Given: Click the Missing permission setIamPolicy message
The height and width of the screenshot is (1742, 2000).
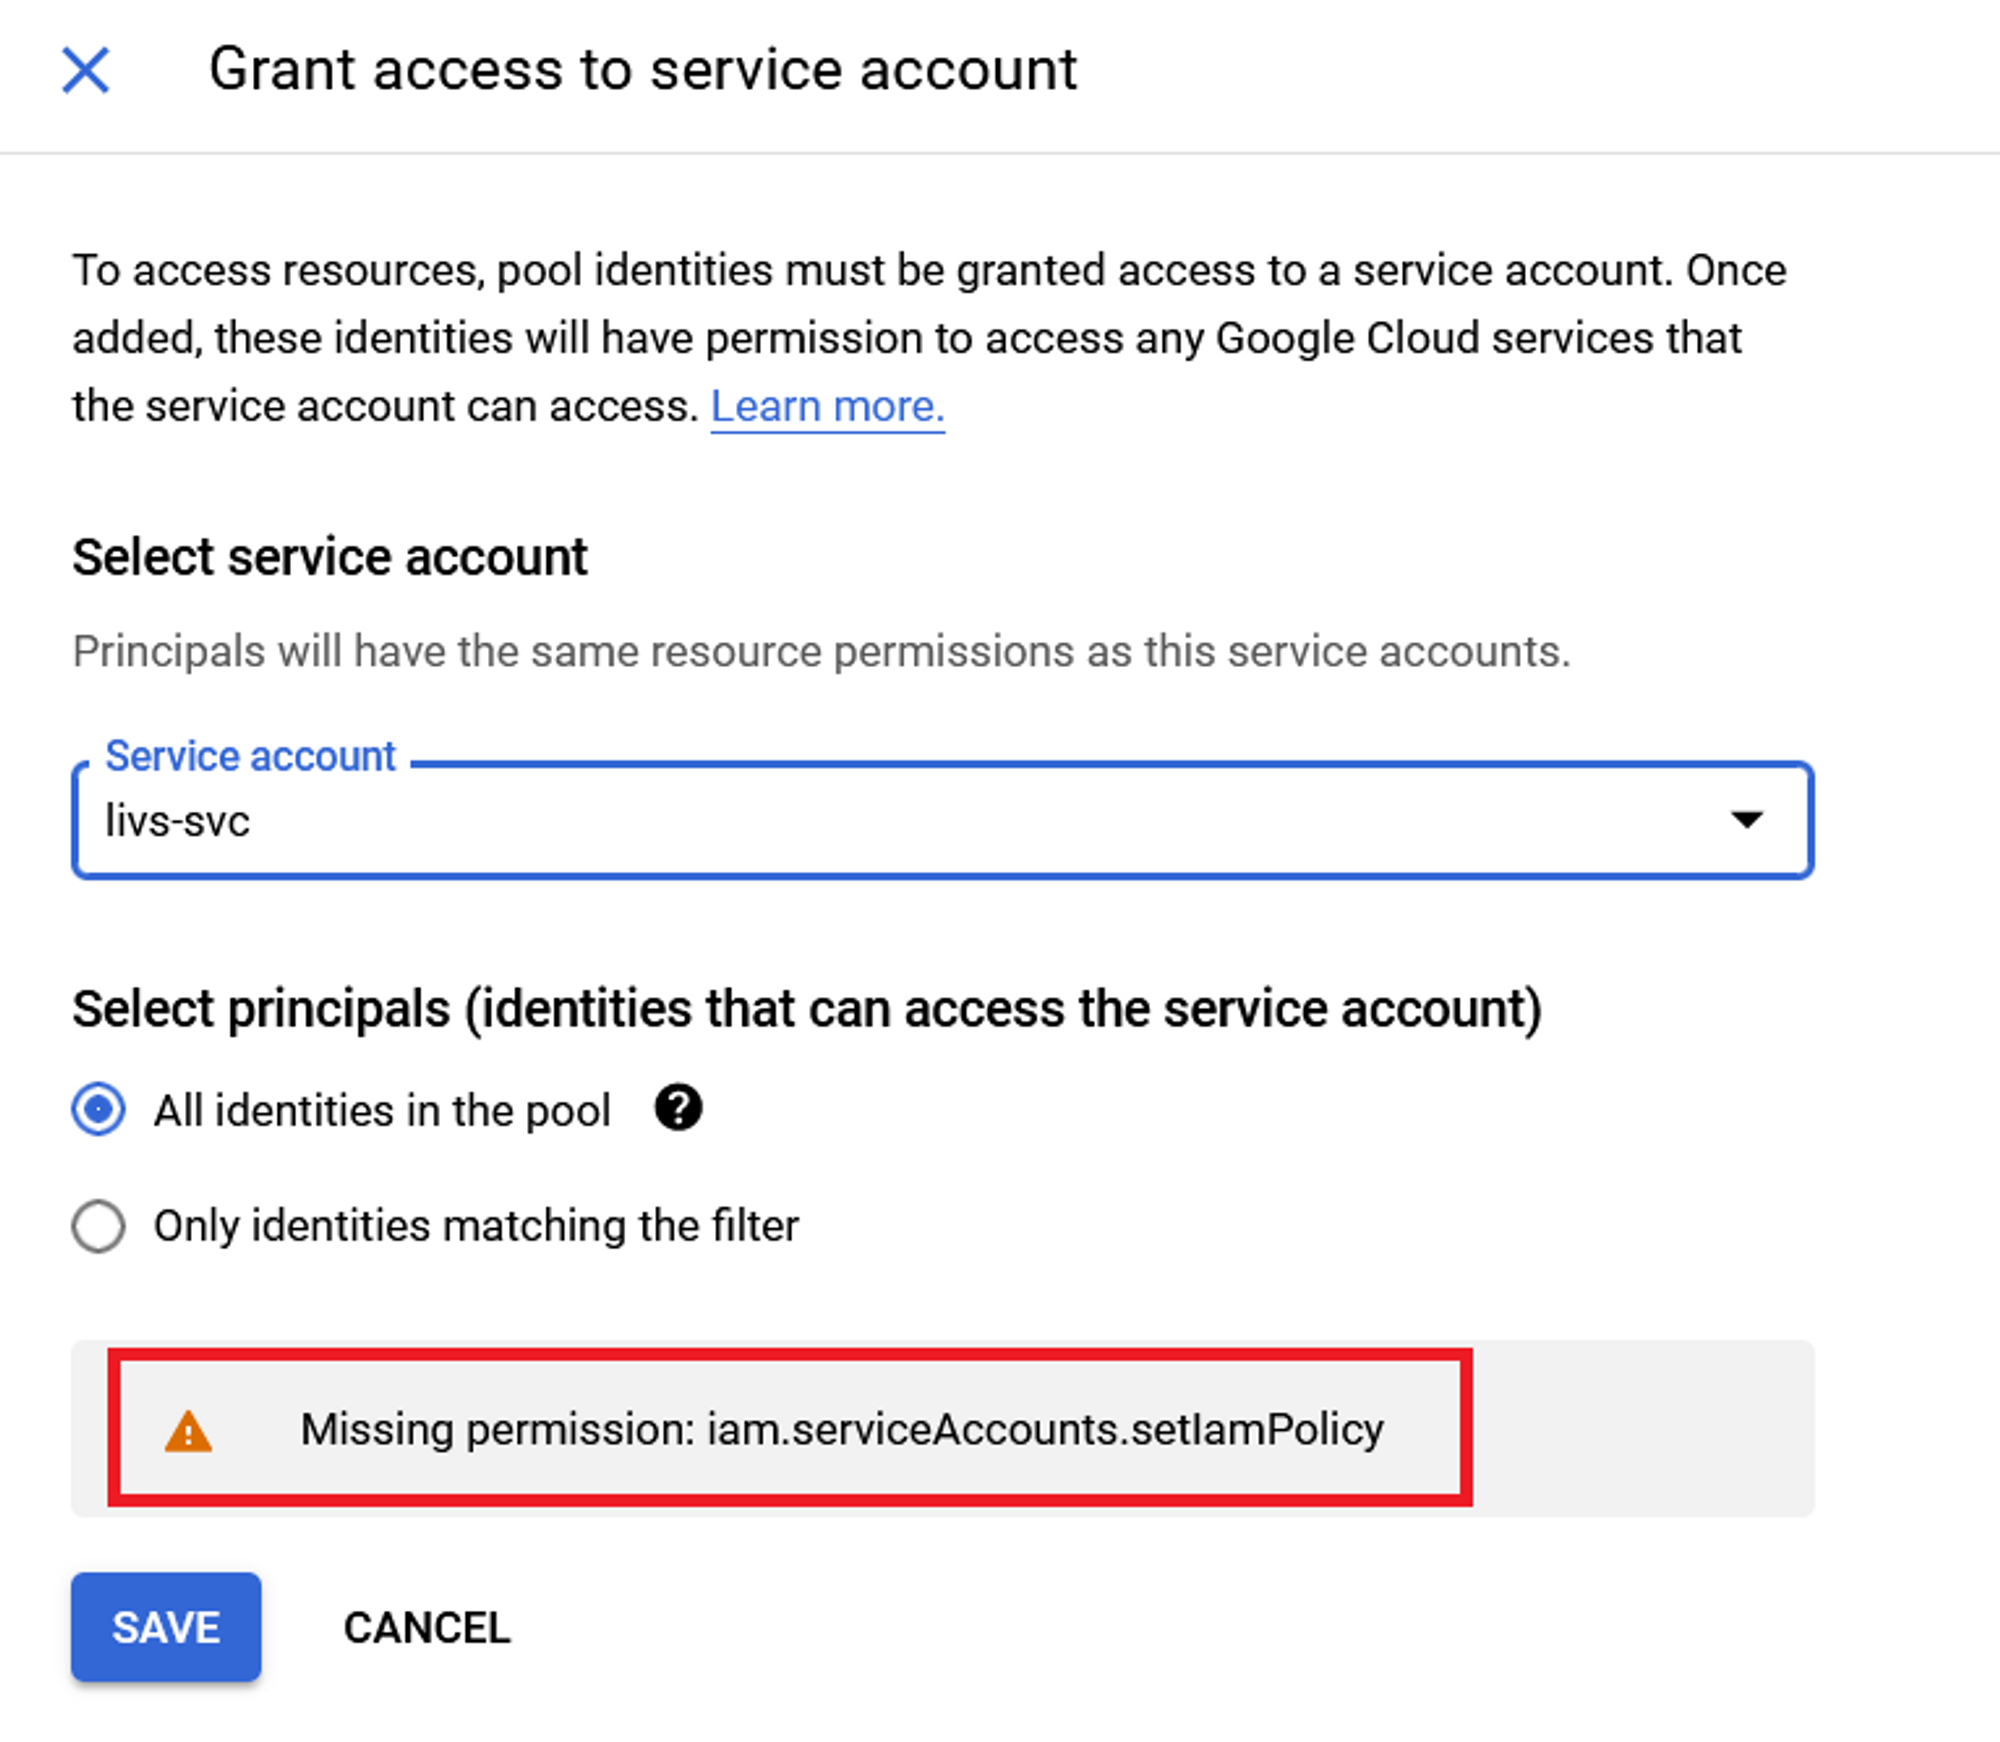Looking at the screenshot, I should [842, 1429].
